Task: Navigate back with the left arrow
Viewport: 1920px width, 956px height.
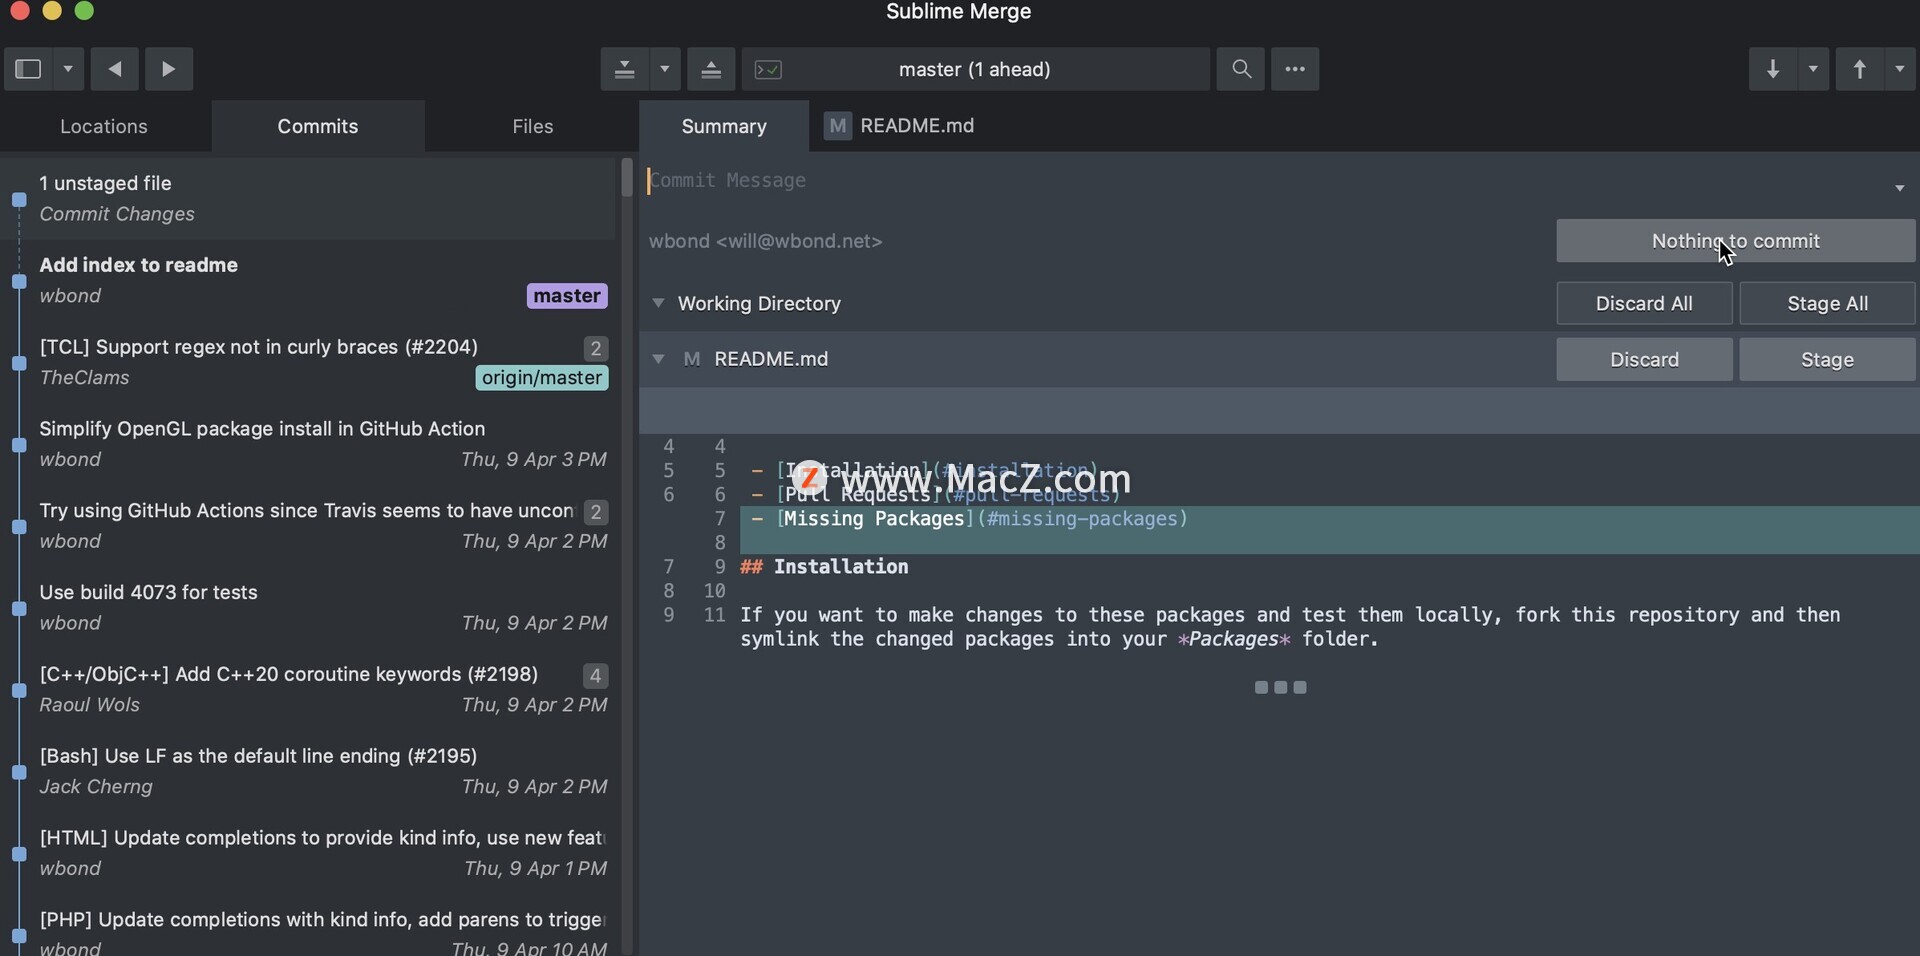Action: [x=115, y=69]
